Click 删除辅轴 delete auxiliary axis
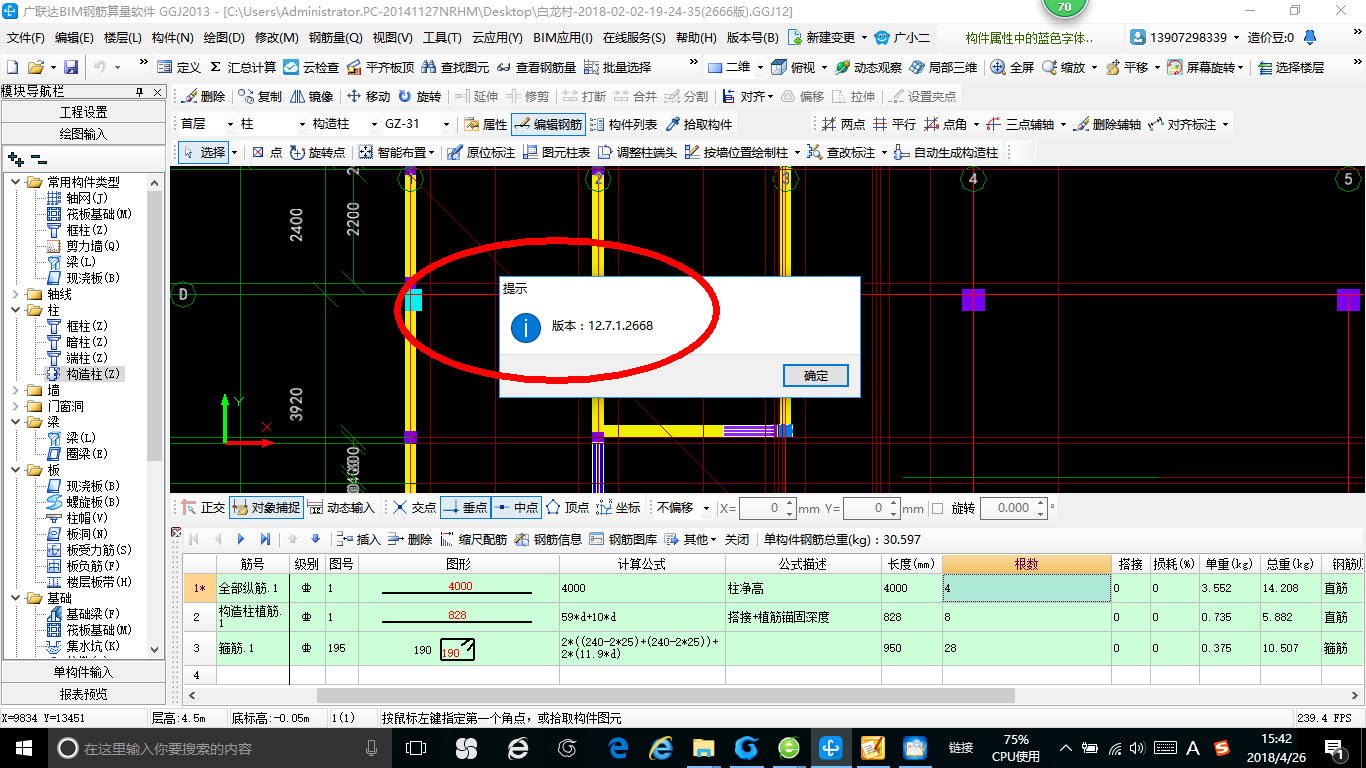The image size is (1366, 768). (x=1106, y=125)
